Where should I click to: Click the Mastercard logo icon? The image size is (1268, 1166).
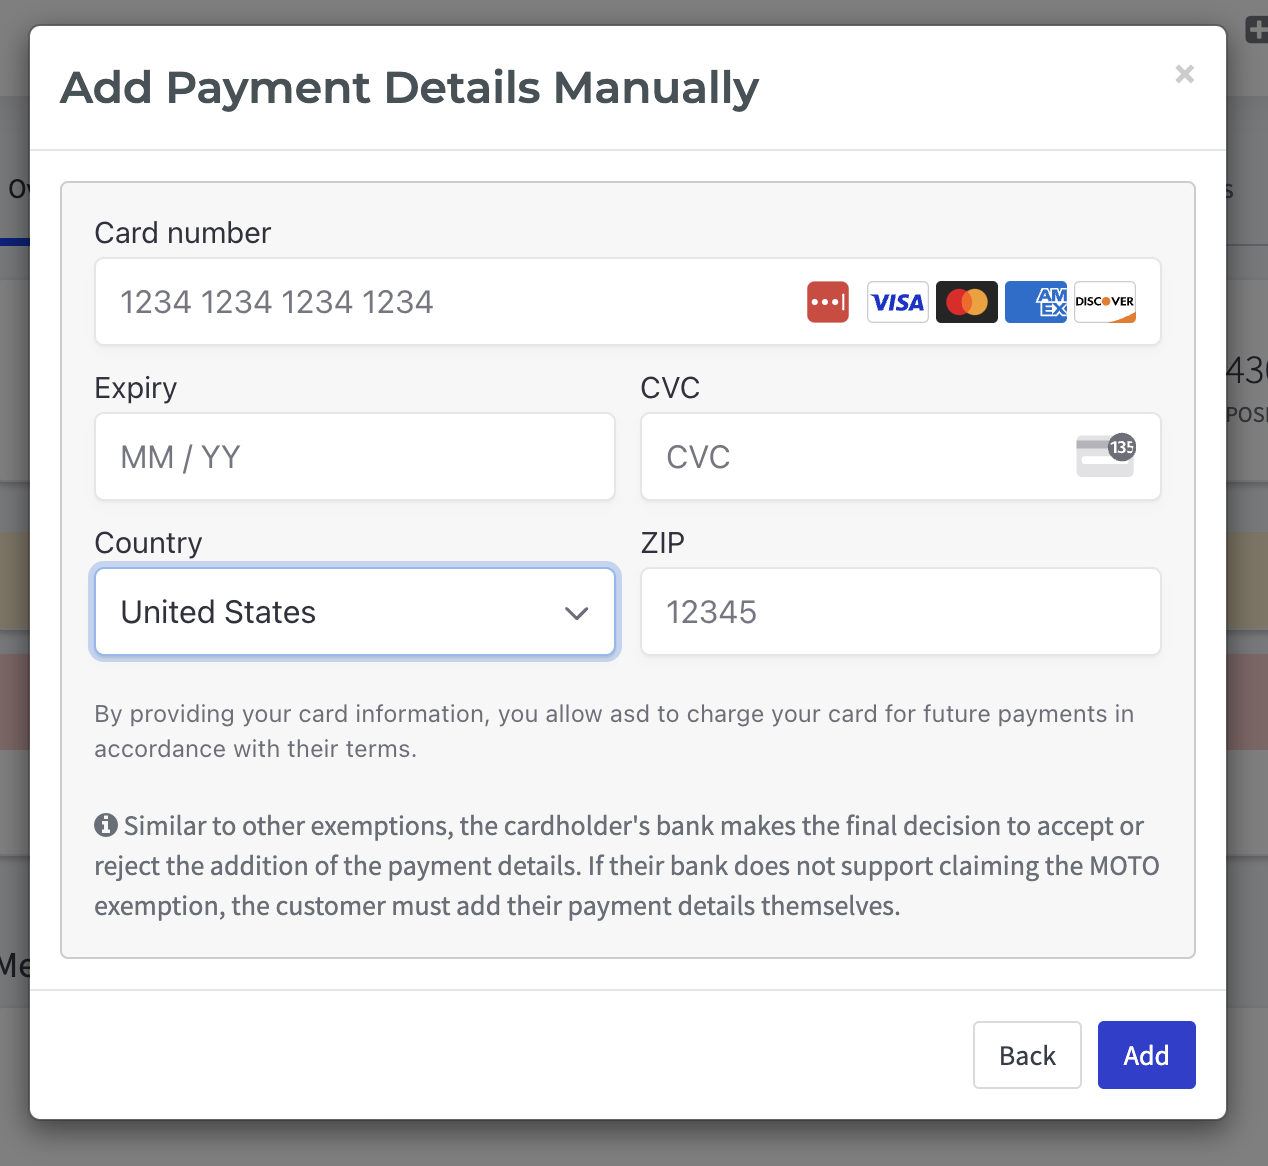pyautogui.click(x=966, y=302)
